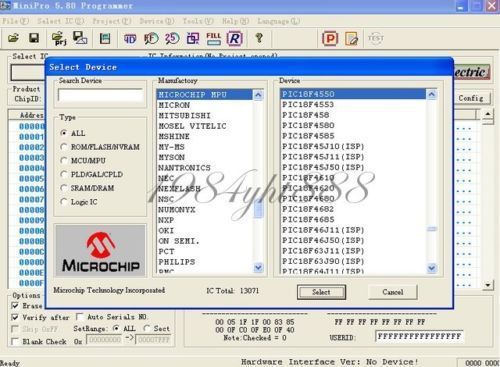Click the red P program icon
This screenshot has width=500, height=367.
click(x=330, y=39)
